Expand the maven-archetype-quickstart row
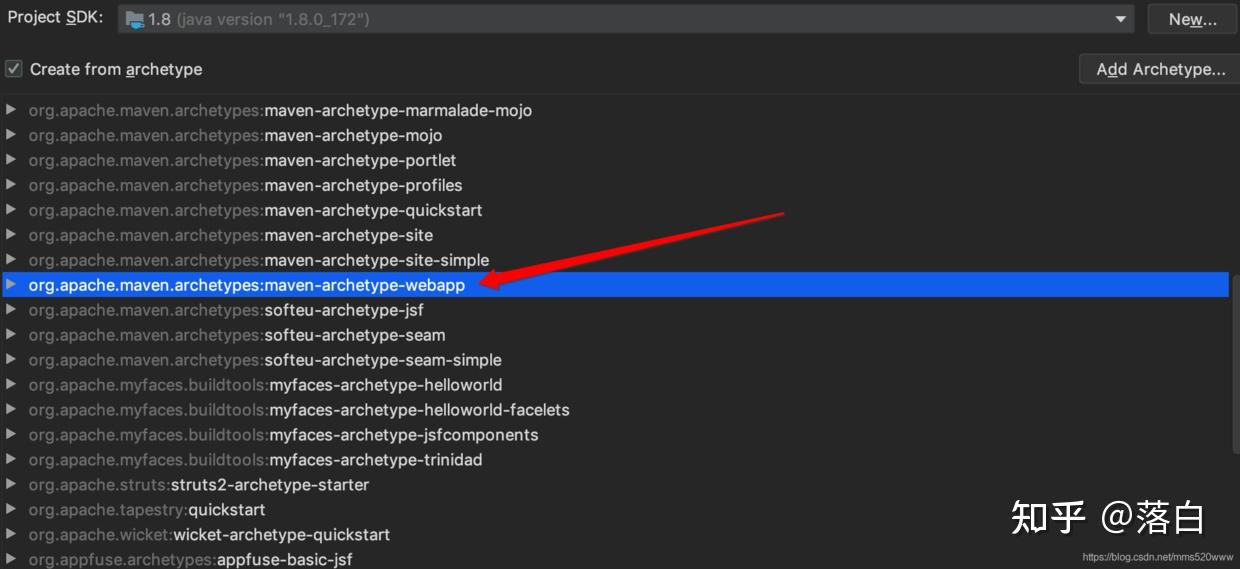Viewport: 1240px width, 569px height. (x=11, y=210)
